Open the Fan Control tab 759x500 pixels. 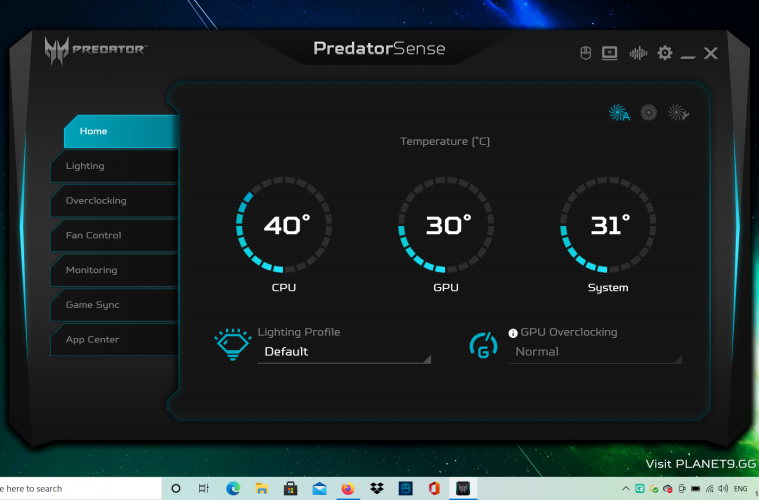[115, 235]
